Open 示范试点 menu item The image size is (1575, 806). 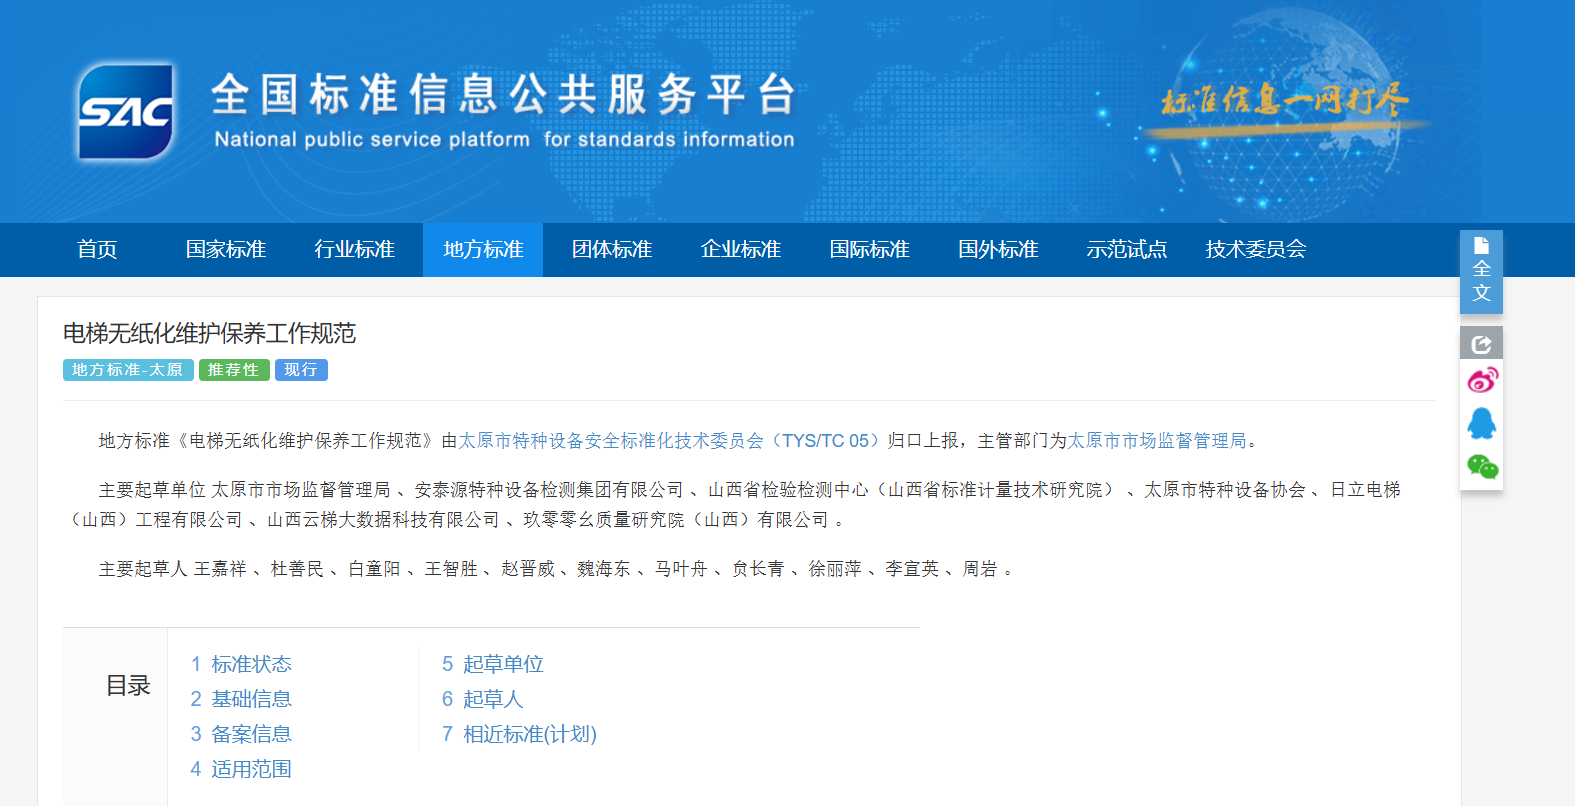[x=1127, y=249]
